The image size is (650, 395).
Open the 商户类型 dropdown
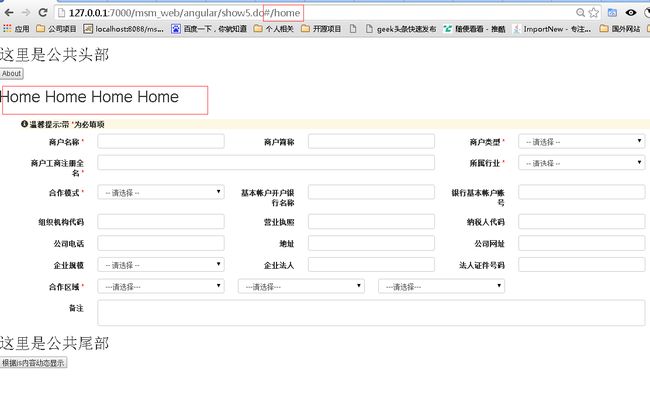pyautogui.click(x=582, y=141)
